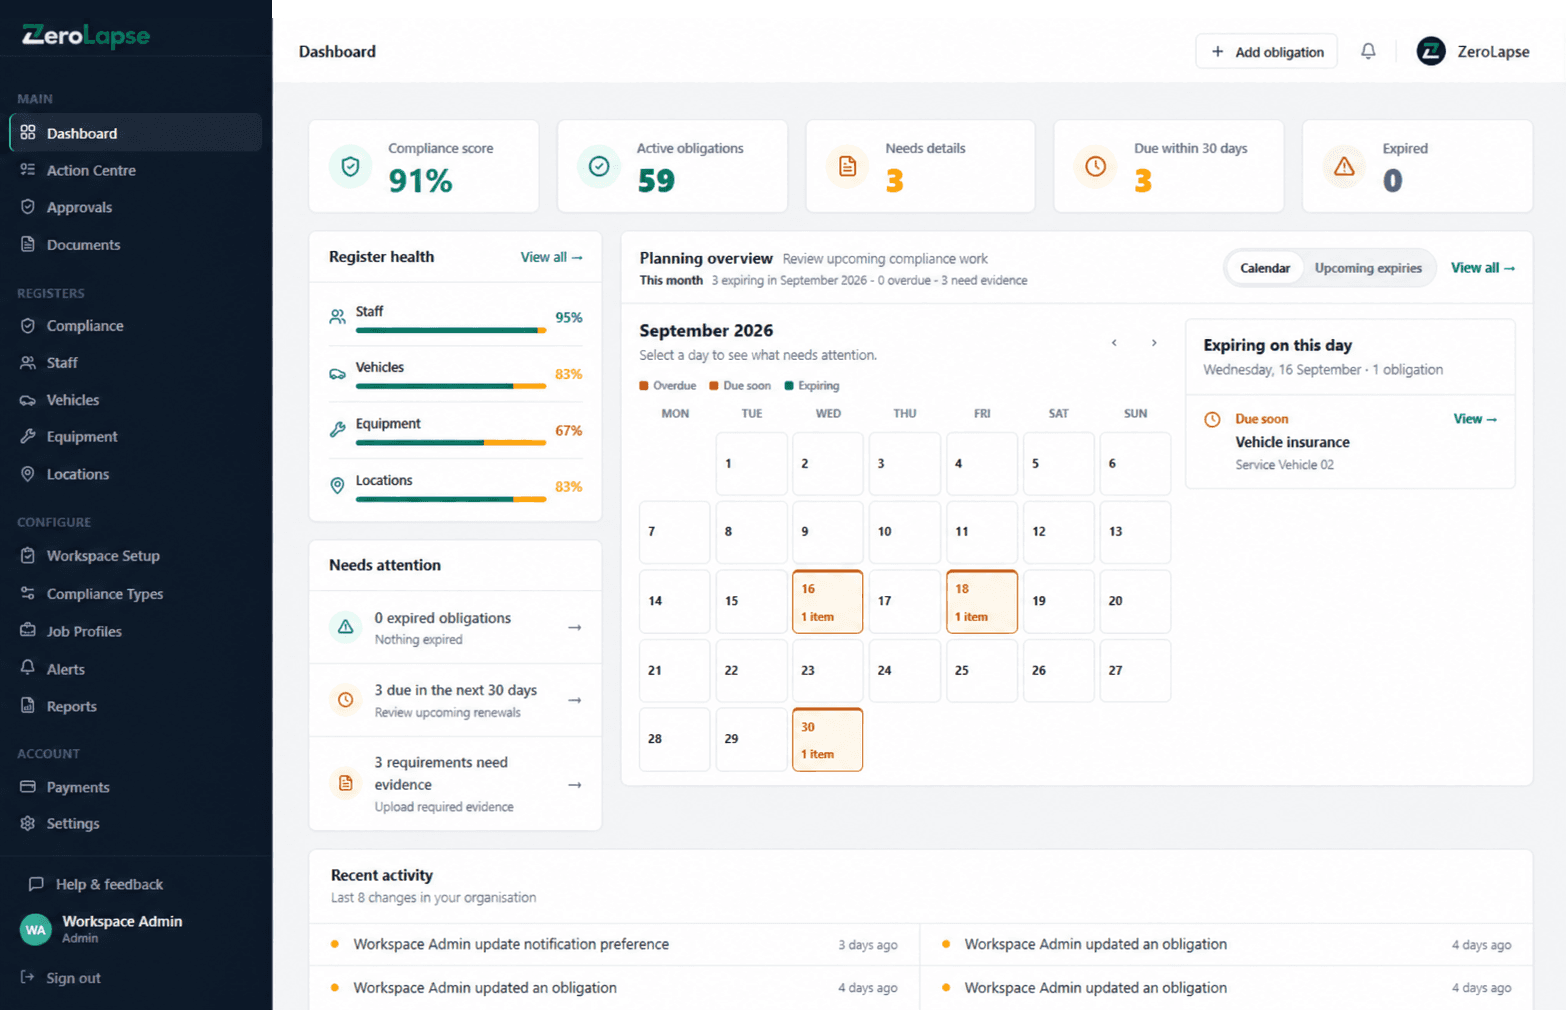
Task: Open Workspace Setup in the sidebar
Action: 136,555
